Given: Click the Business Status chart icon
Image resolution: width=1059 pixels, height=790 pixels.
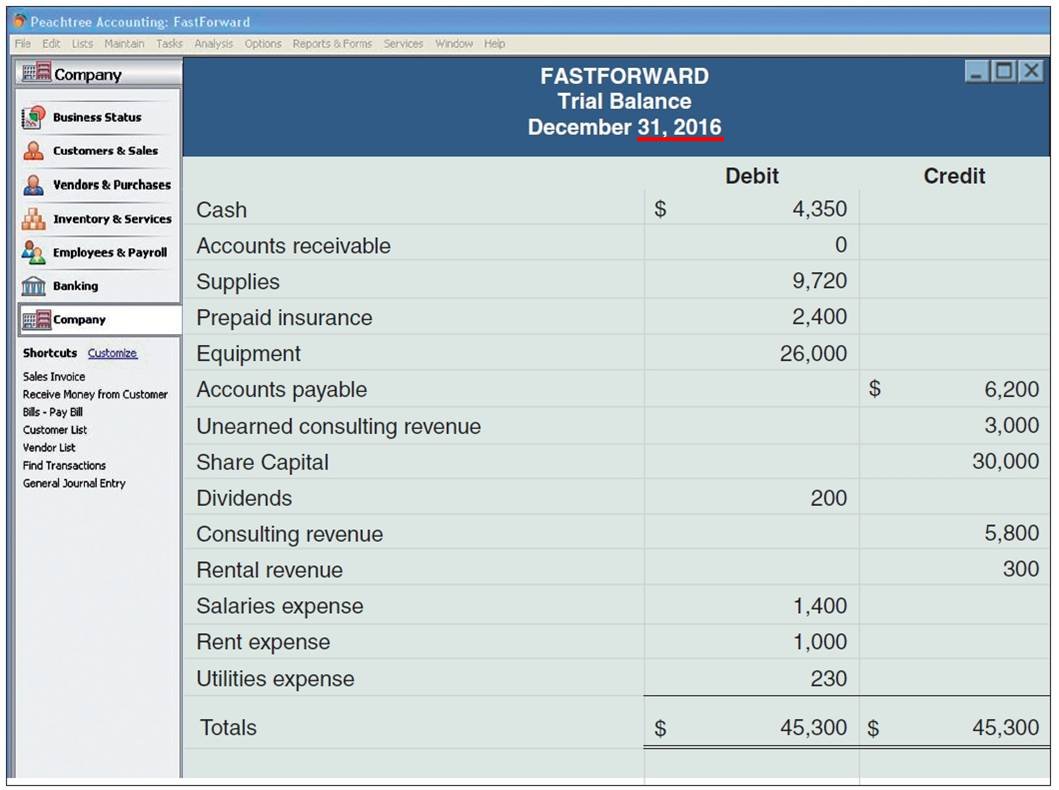Looking at the screenshot, I should [x=34, y=117].
